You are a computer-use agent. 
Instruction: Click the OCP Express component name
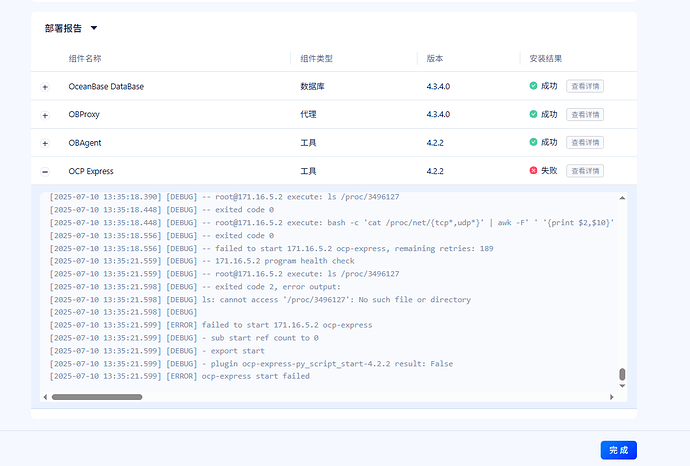click(x=91, y=171)
